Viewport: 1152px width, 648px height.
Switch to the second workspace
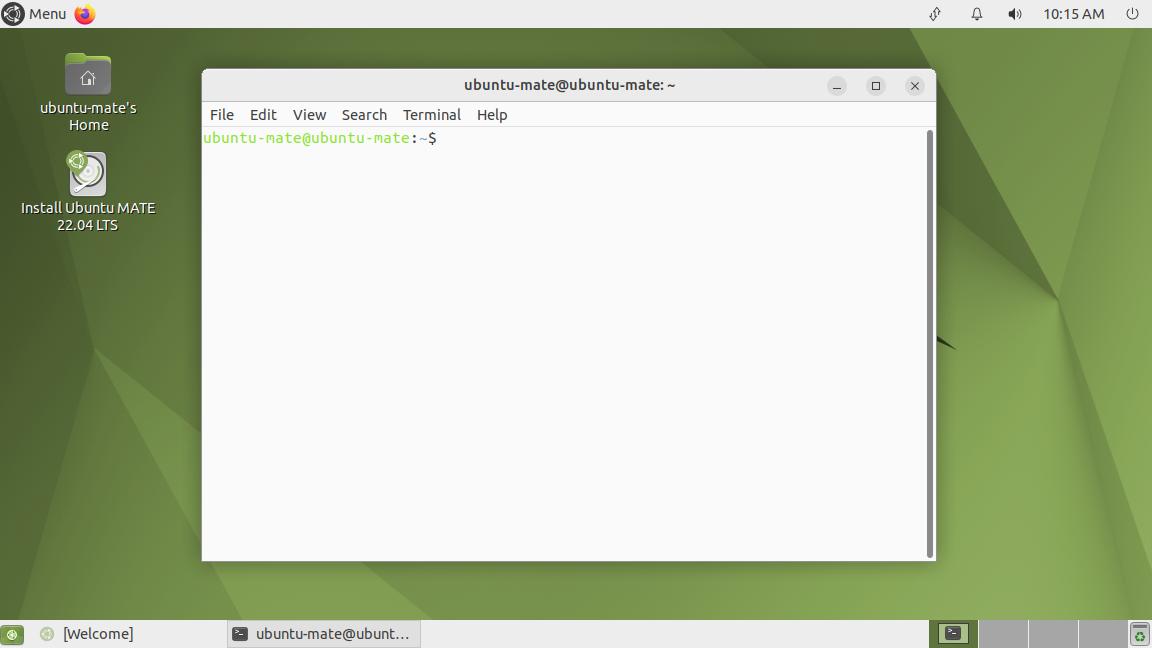(x=1004, y=634)
